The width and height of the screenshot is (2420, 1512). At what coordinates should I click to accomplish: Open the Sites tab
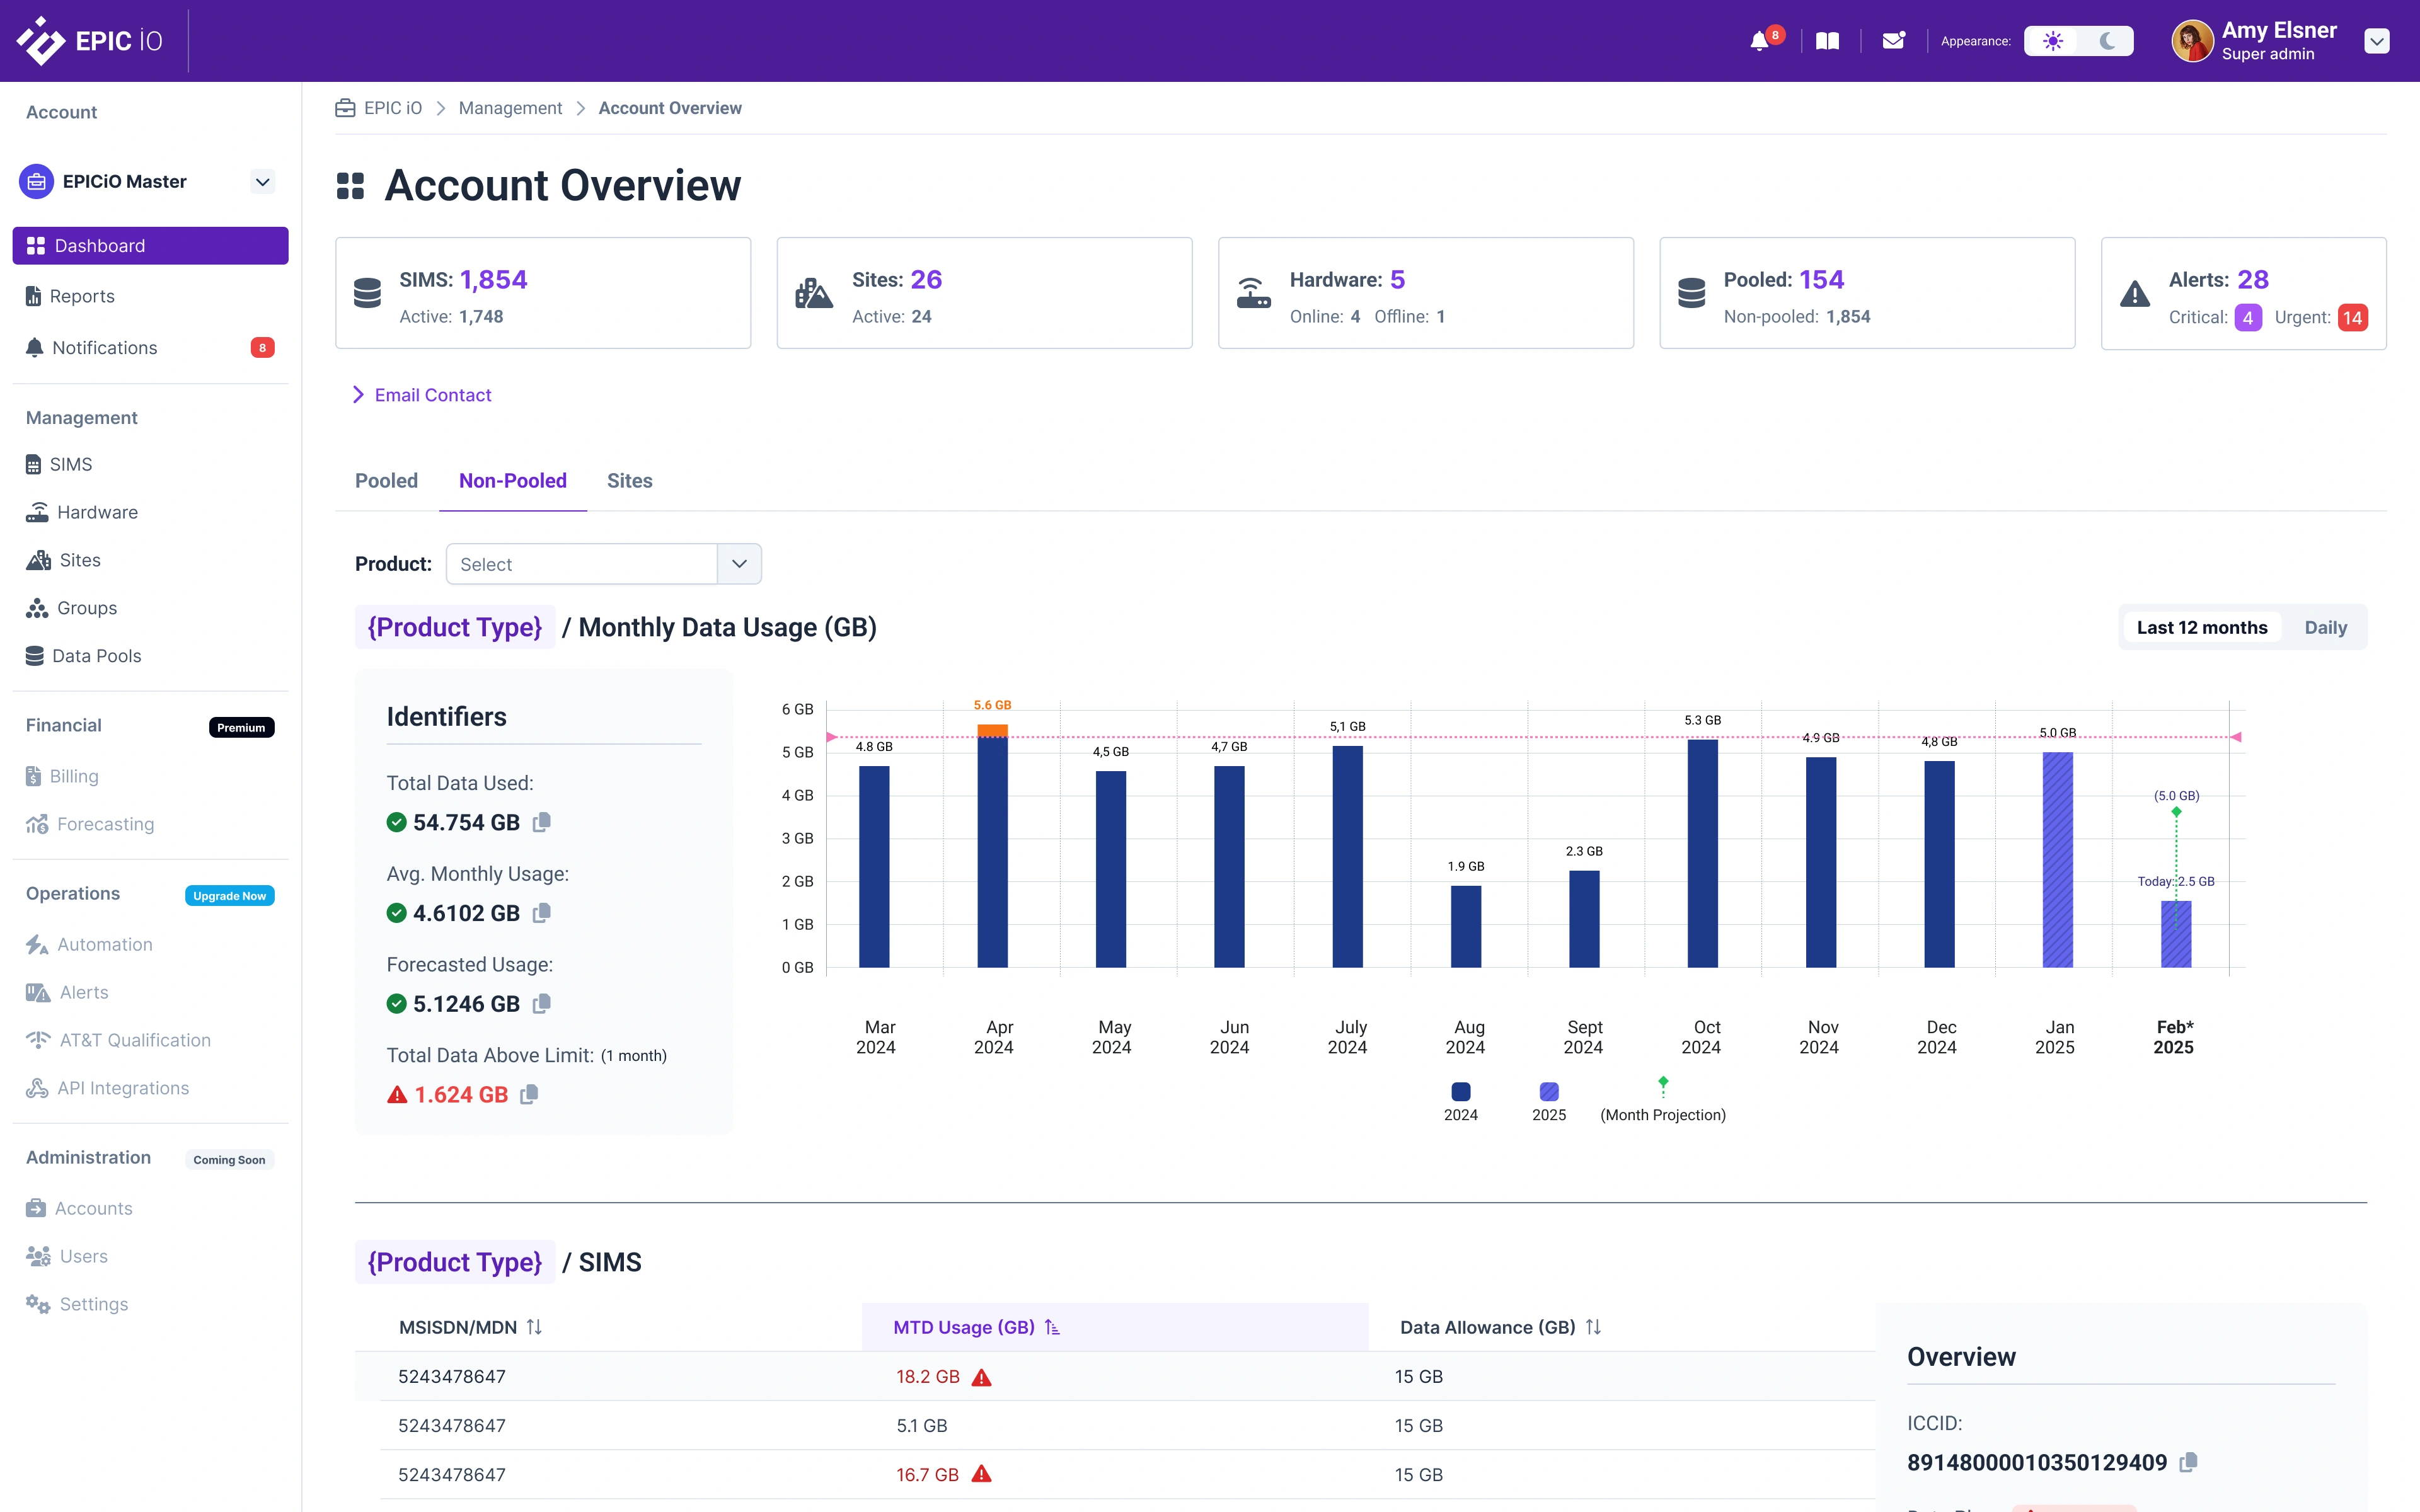(x=629, y=480)
